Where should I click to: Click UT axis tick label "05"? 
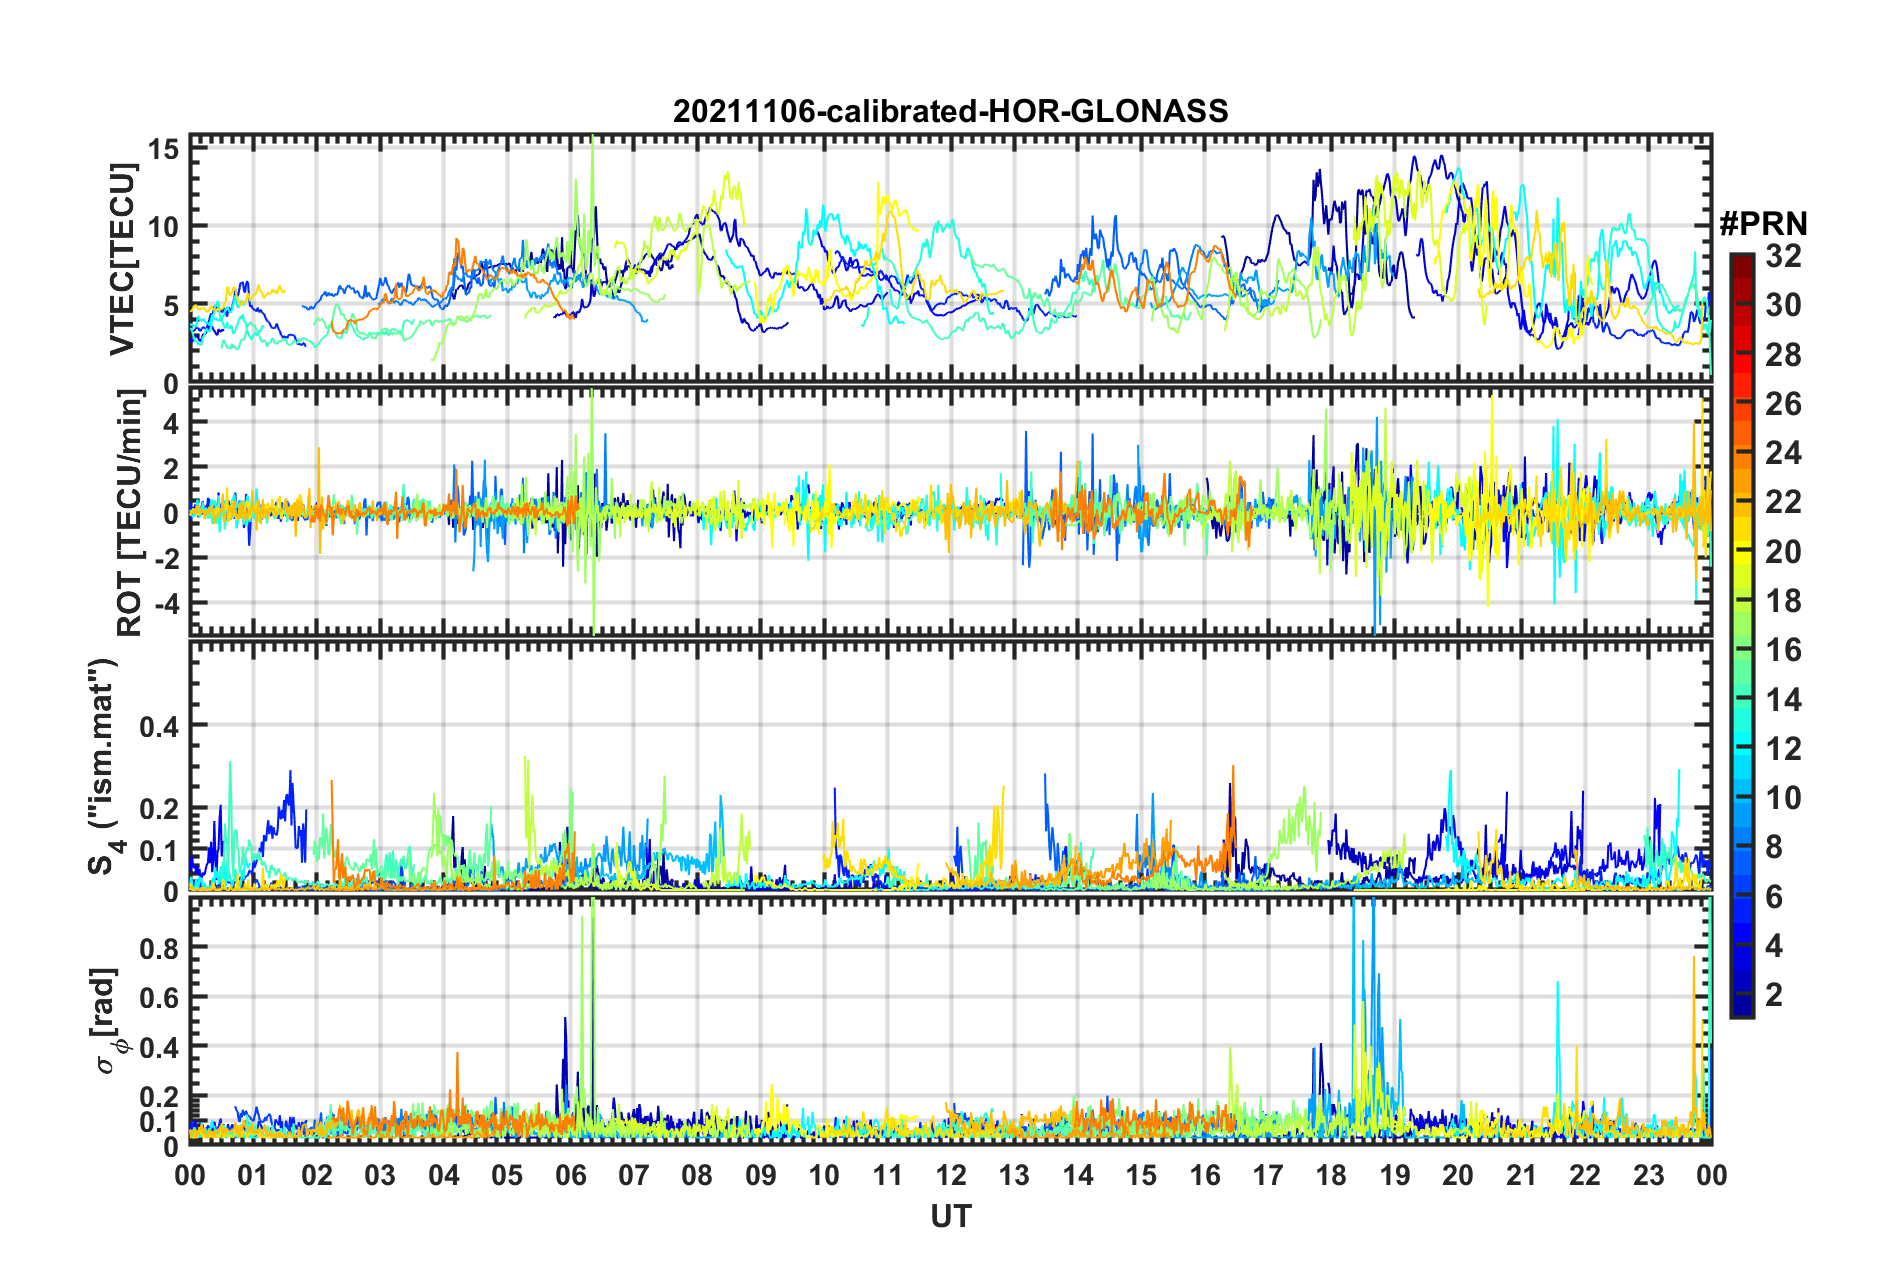tap(507, 1175)
